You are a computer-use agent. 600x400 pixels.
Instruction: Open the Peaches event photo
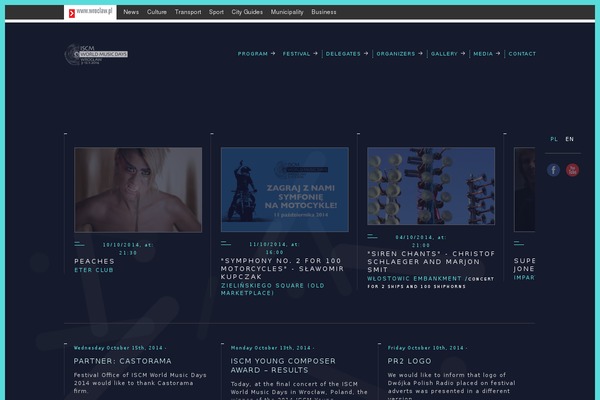pyautogui.click(x=138, y=190)
